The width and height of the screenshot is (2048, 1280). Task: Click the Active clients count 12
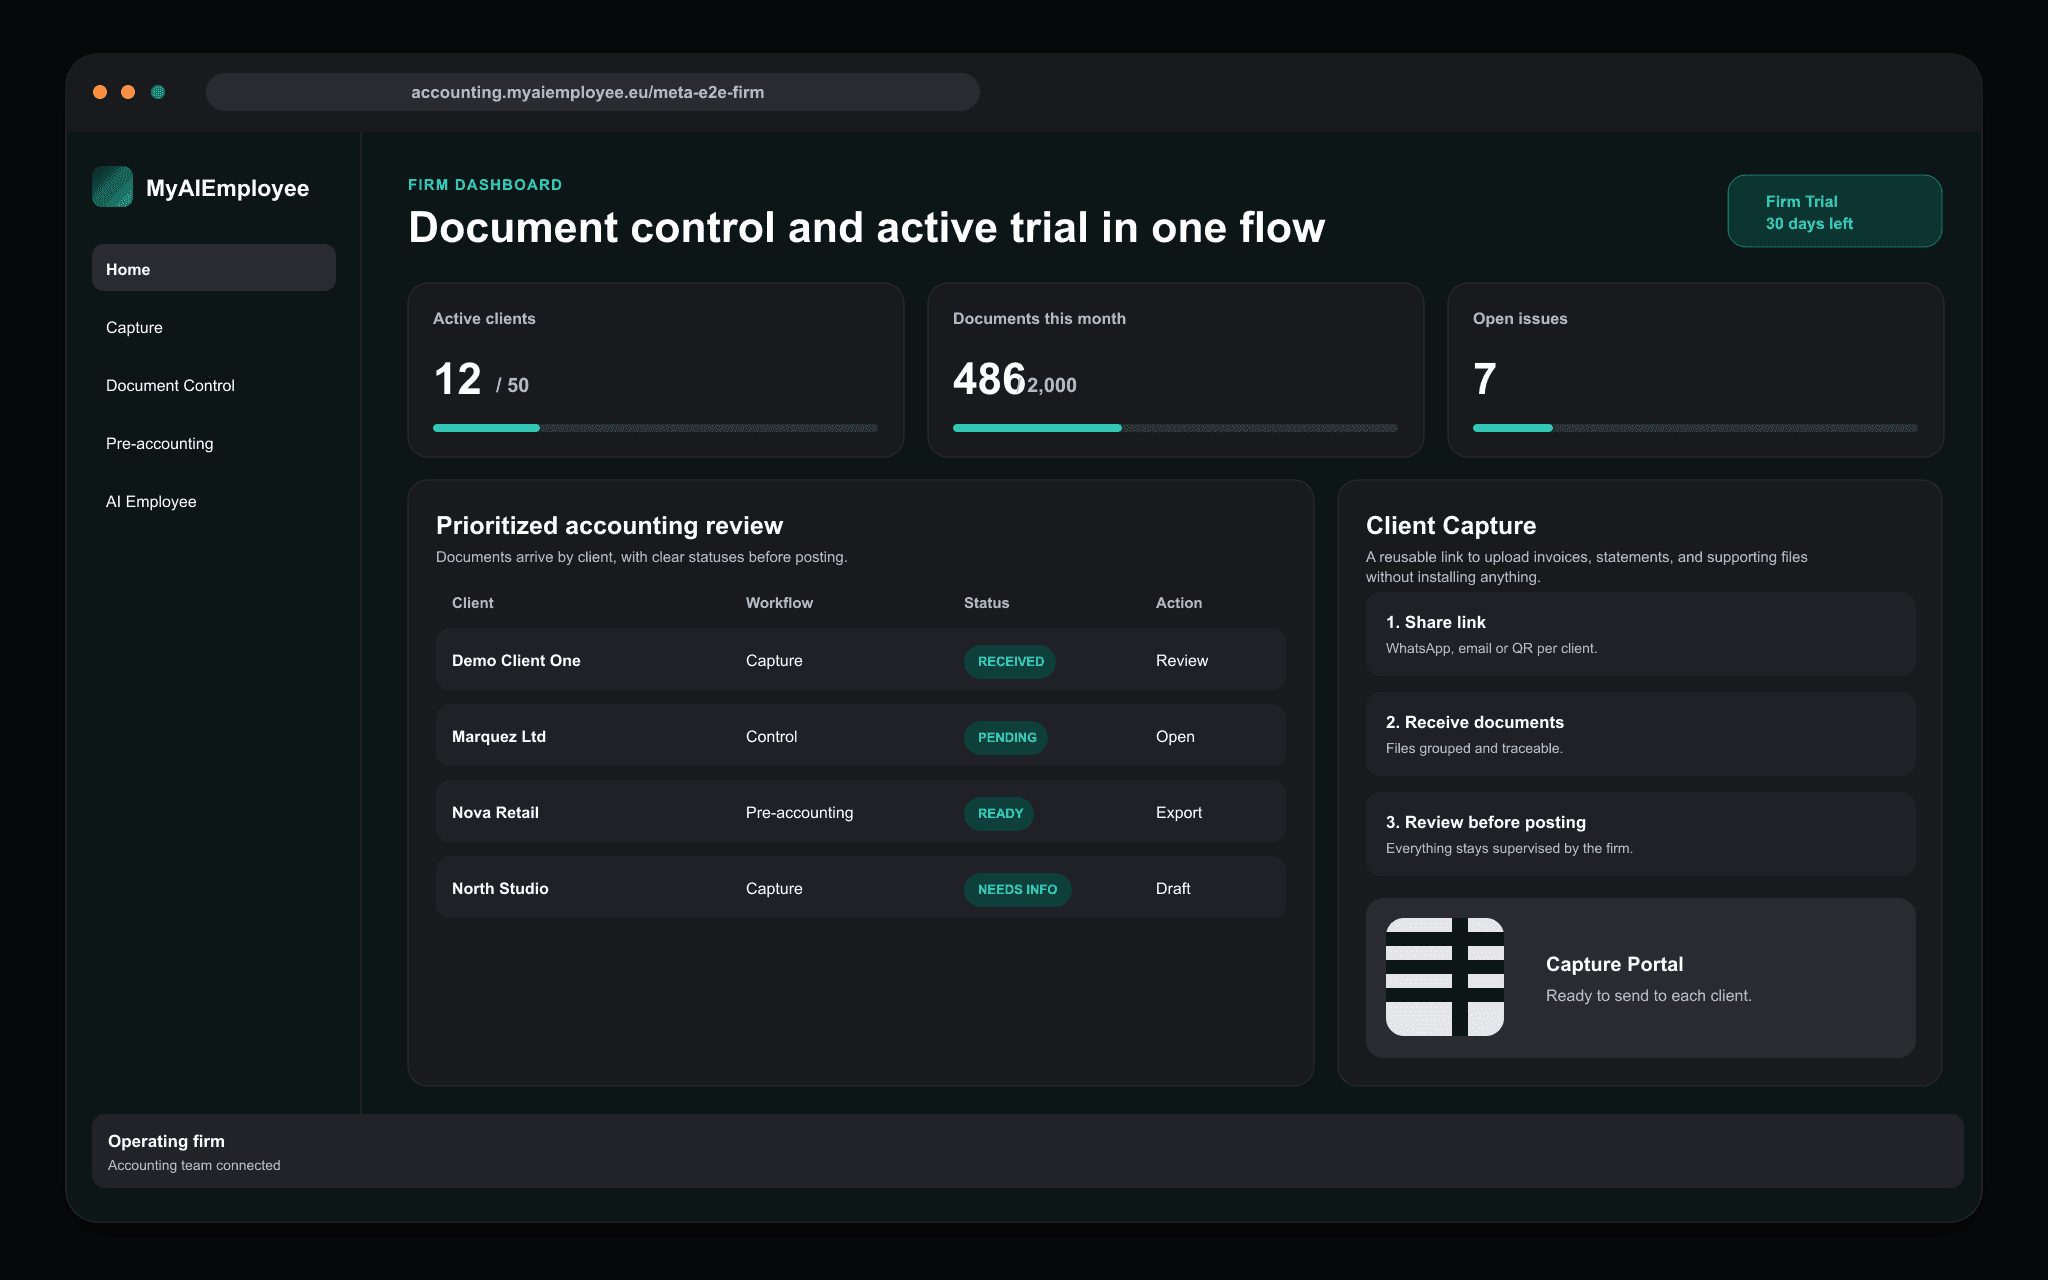(457, 380)
